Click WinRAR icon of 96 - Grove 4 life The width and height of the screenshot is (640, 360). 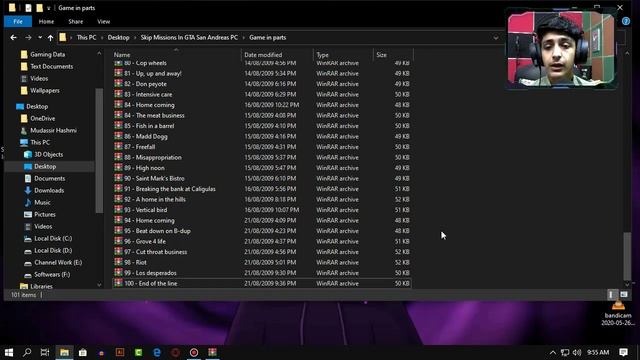[x=118, y=241]
